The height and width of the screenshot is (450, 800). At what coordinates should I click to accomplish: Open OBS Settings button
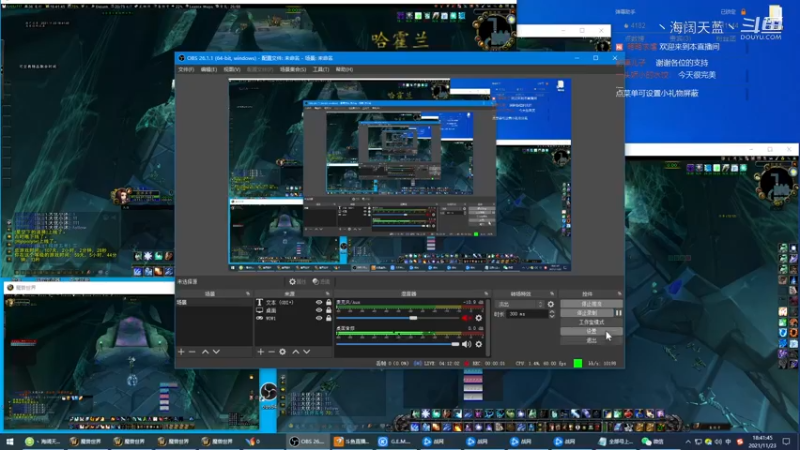pyautogui.click(x=591, y=331)
